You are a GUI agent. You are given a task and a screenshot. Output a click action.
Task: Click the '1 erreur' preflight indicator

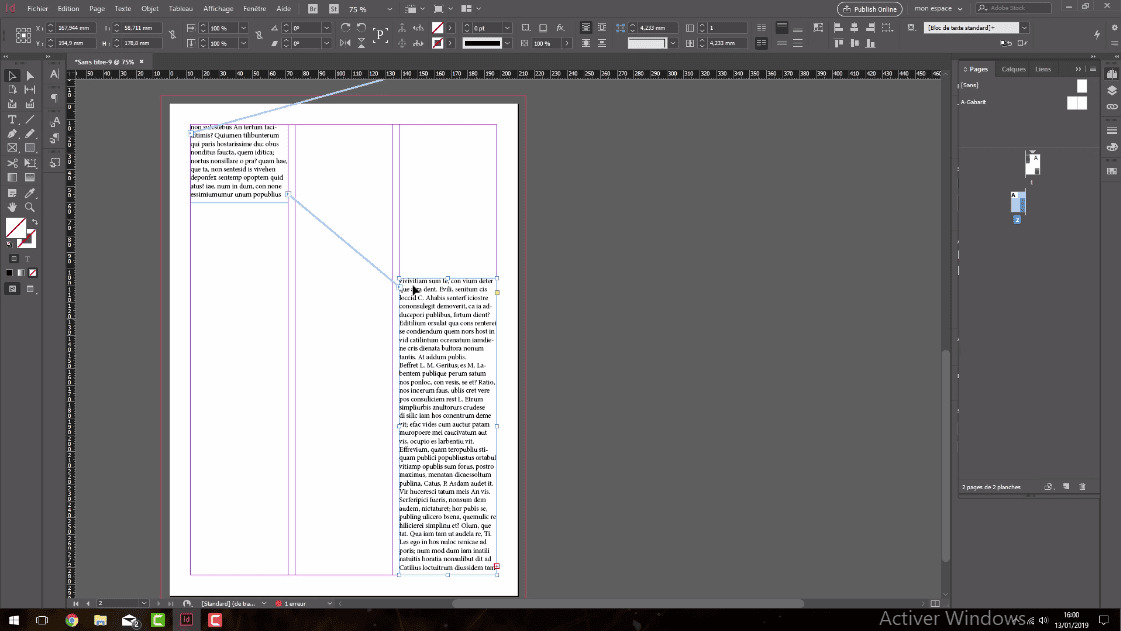point(296,603)
